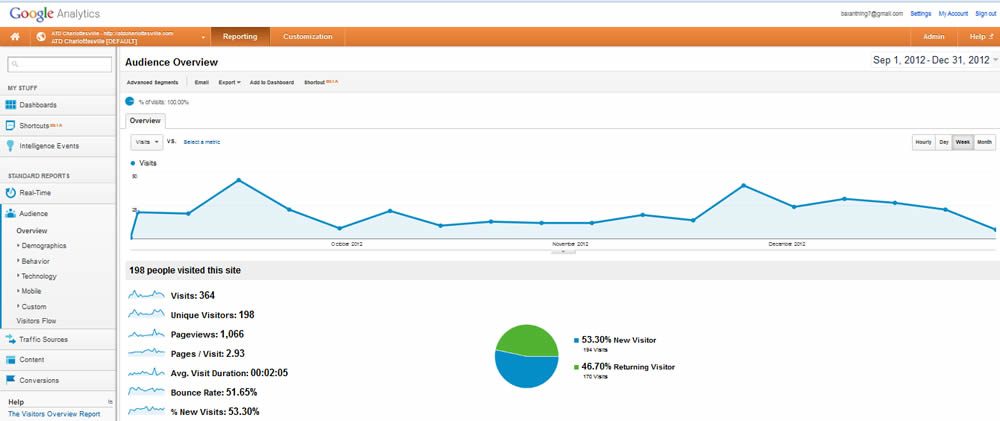Open the Real-Time report clock icon
The image size is (1000, 421).
pyautogui.click(x=11, y=193)
